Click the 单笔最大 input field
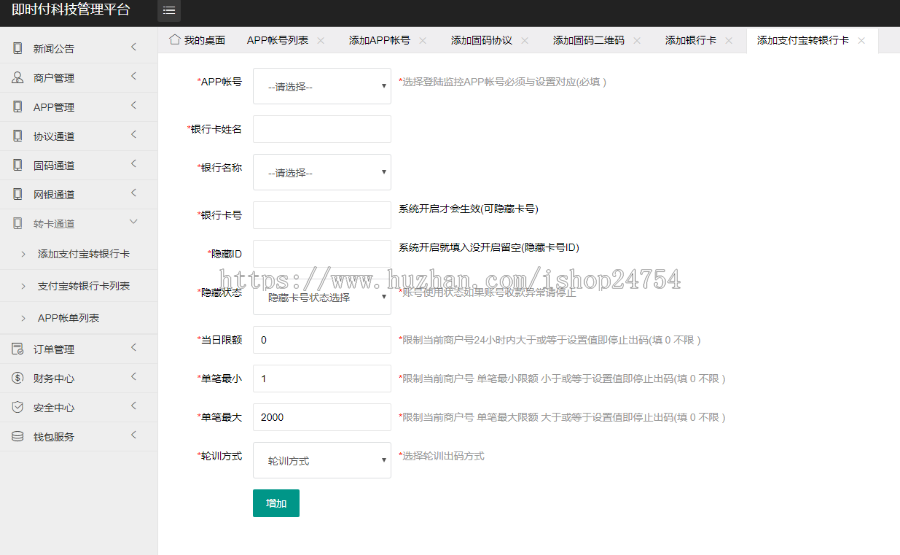The width and height of the screenshot is (900, 555). [x=322, y=417]
